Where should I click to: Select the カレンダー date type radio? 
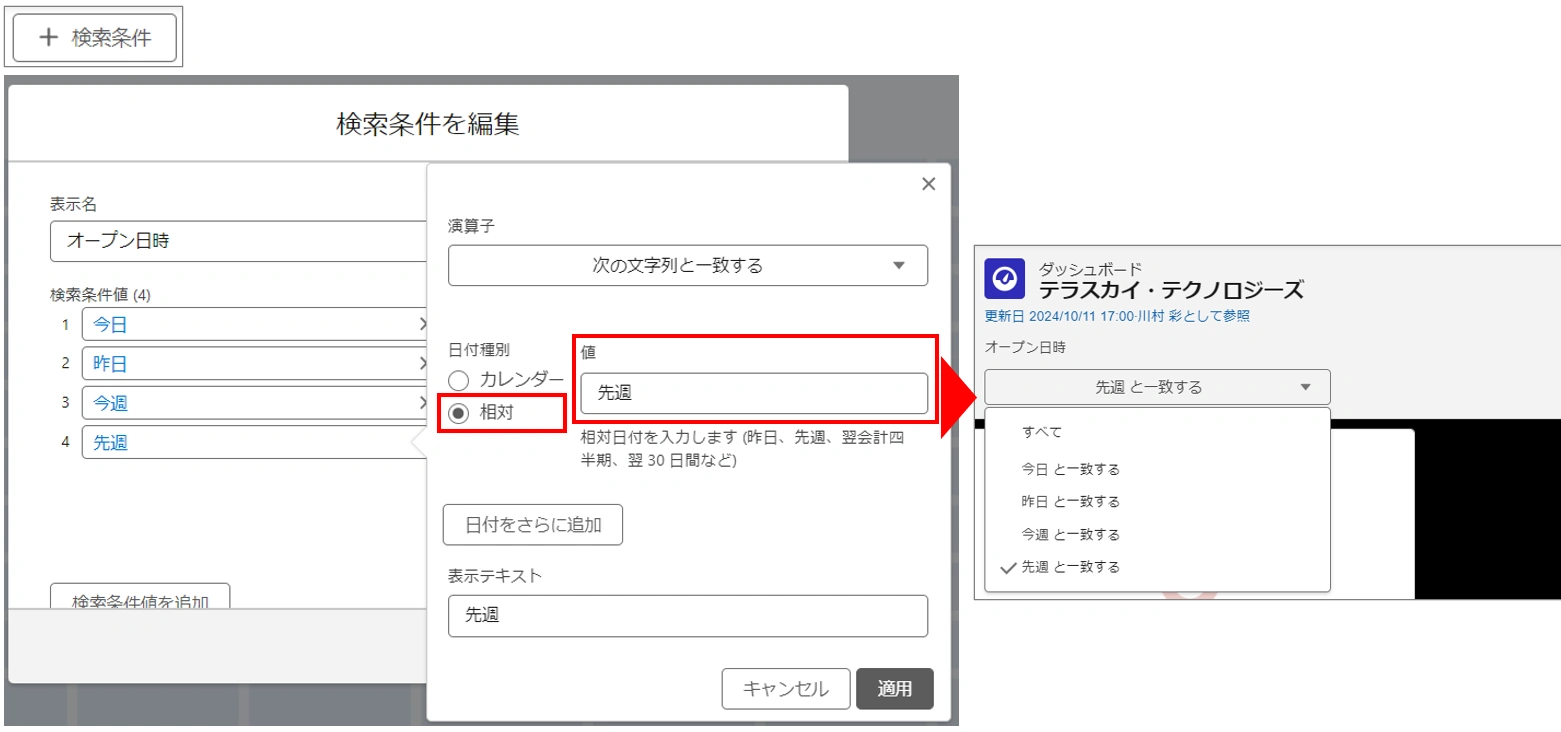coord(458,380)
